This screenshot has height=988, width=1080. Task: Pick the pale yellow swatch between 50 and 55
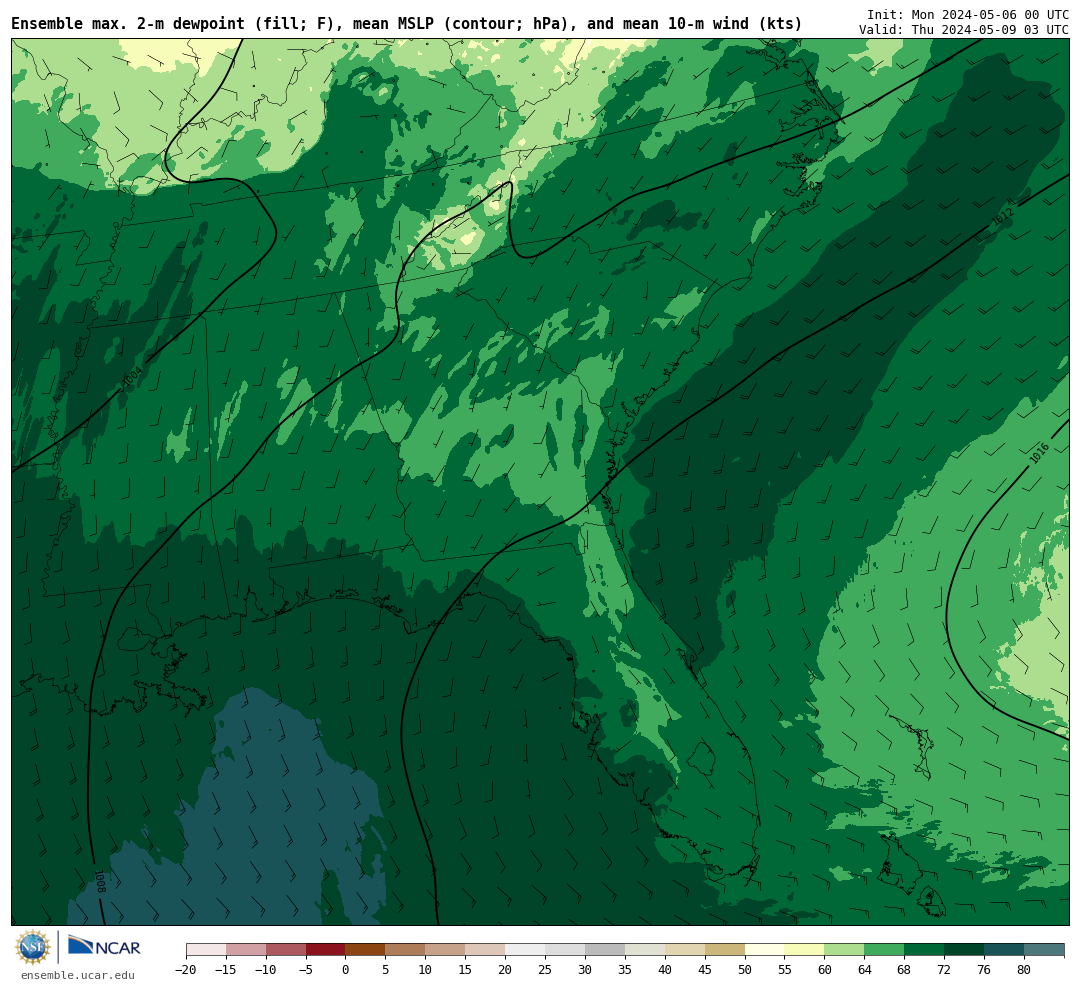(x=765, y=950)
